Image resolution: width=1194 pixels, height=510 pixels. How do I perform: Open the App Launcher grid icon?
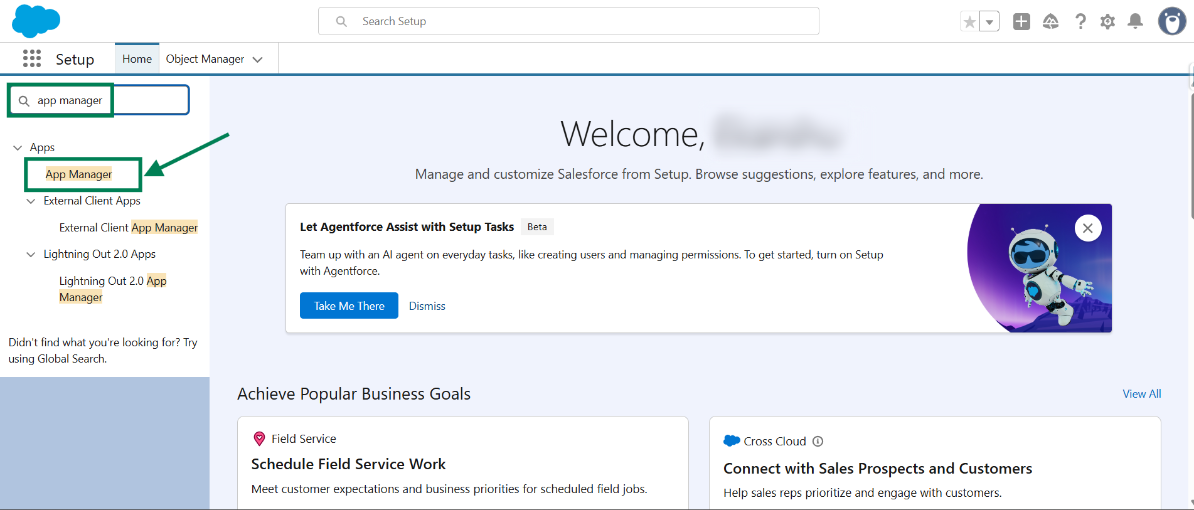(x=32, y=59)
